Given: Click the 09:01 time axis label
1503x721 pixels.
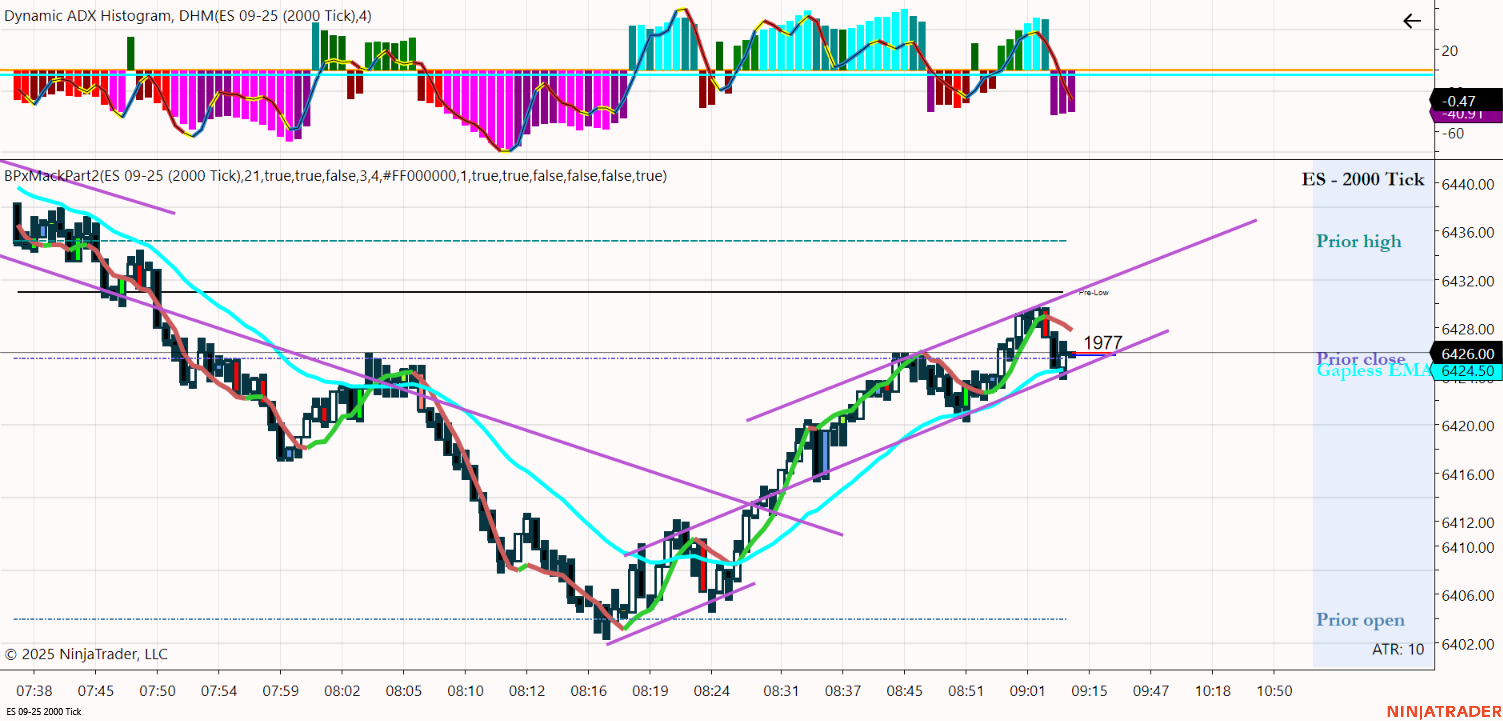Looking at the screenshot, I should pos(1027,691).
